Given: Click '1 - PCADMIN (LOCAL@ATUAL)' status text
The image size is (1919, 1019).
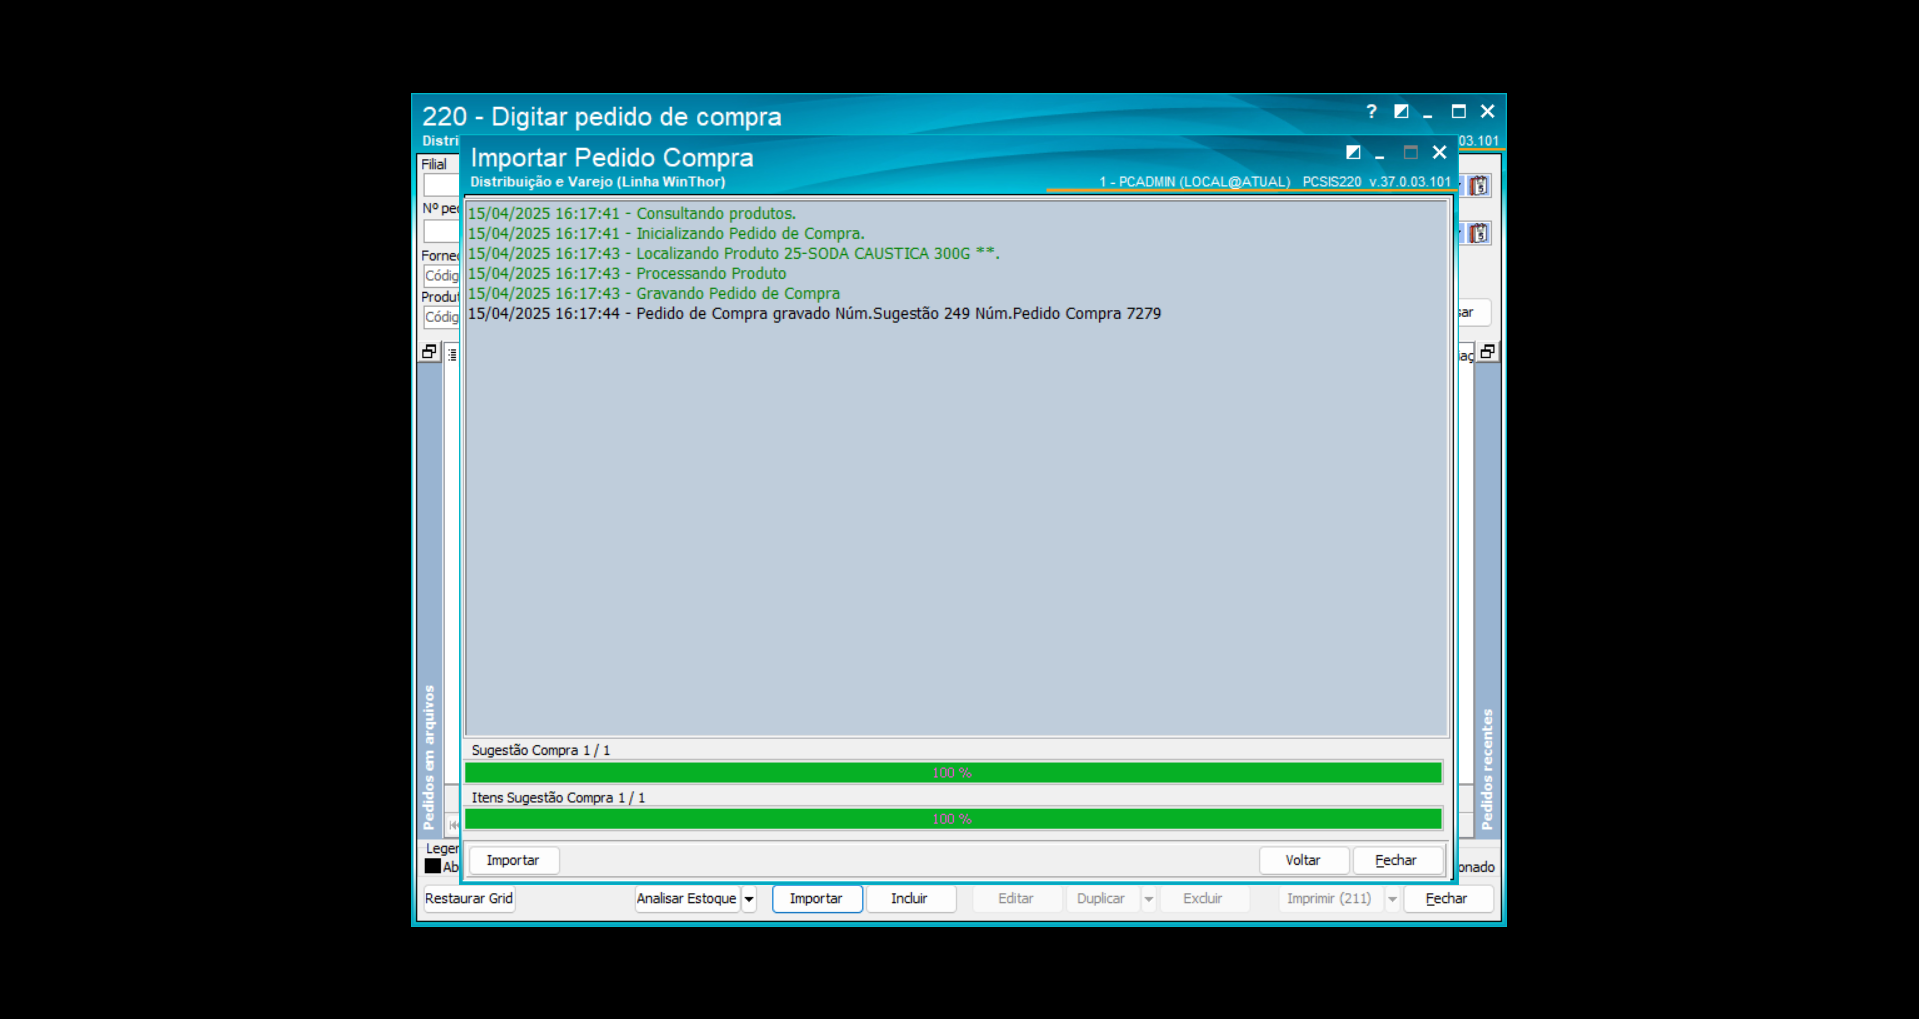Looking at the screenshot, I should pyautogui.click(x=1195, y=182).
